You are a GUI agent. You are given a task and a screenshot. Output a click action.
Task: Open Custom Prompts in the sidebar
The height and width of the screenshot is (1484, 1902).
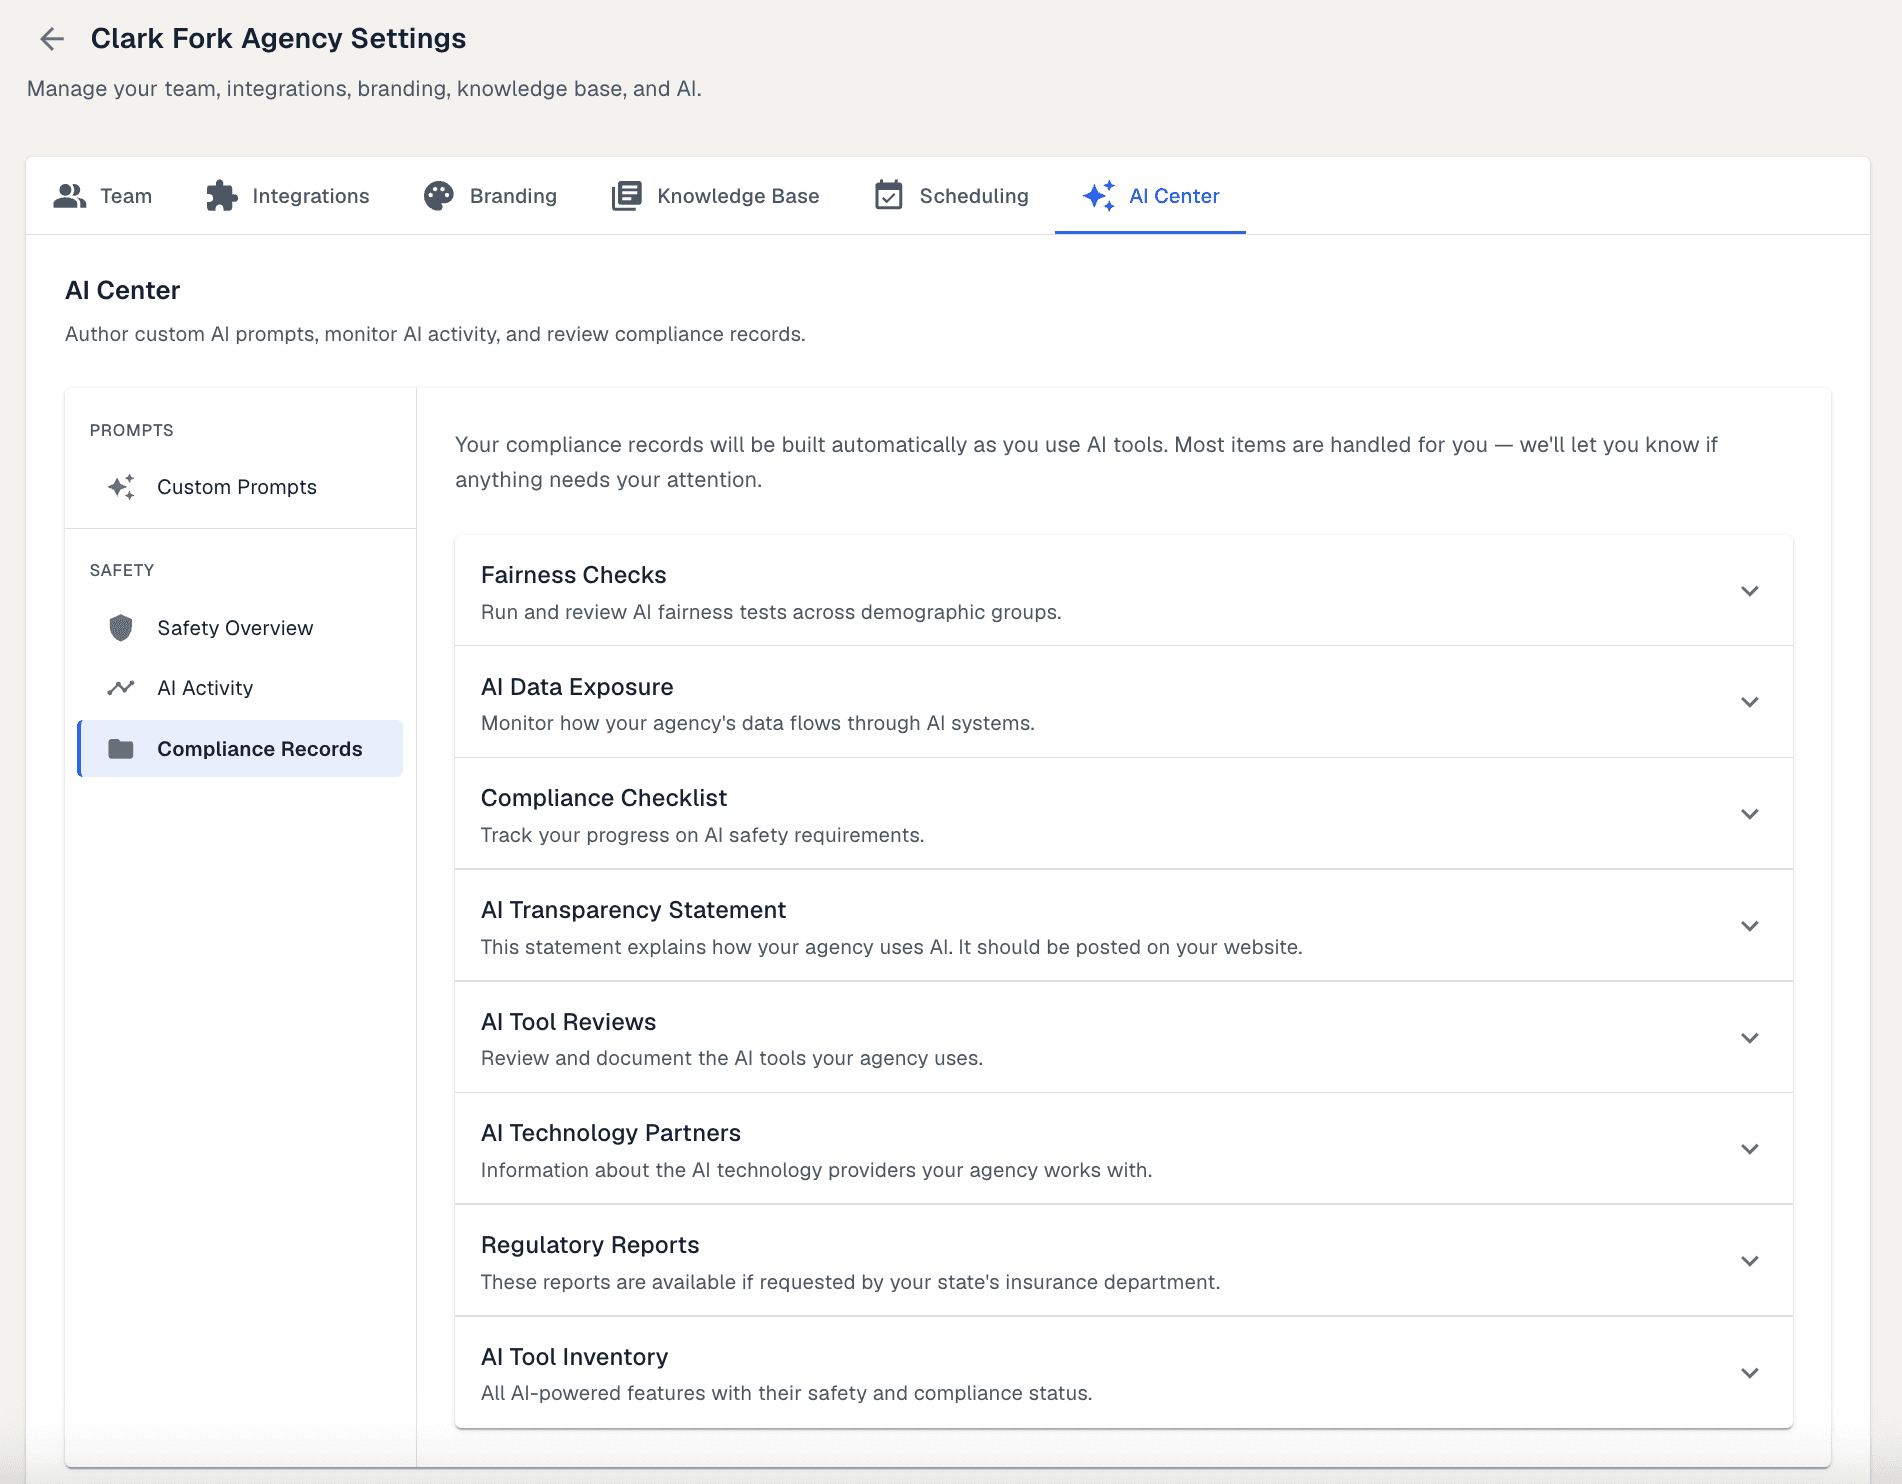(240, 487)
